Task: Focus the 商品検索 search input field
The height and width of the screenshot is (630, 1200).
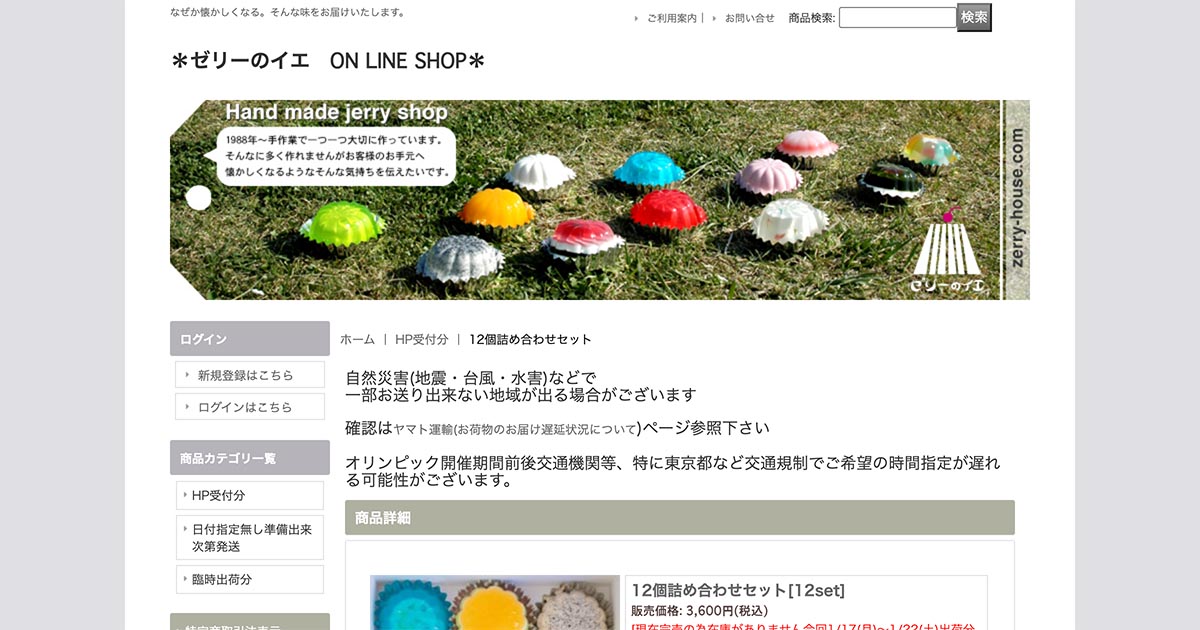Action: click(898, 18)
